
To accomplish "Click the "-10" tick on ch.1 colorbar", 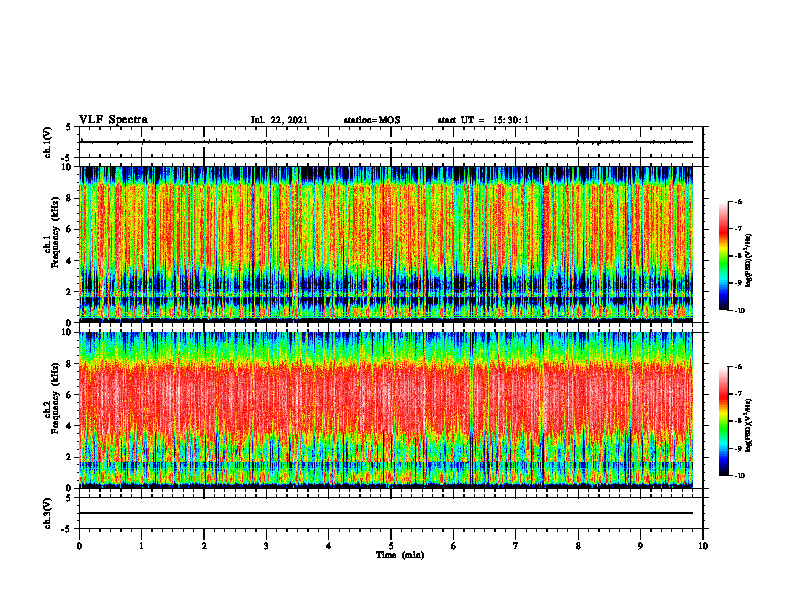I will 739,311.
